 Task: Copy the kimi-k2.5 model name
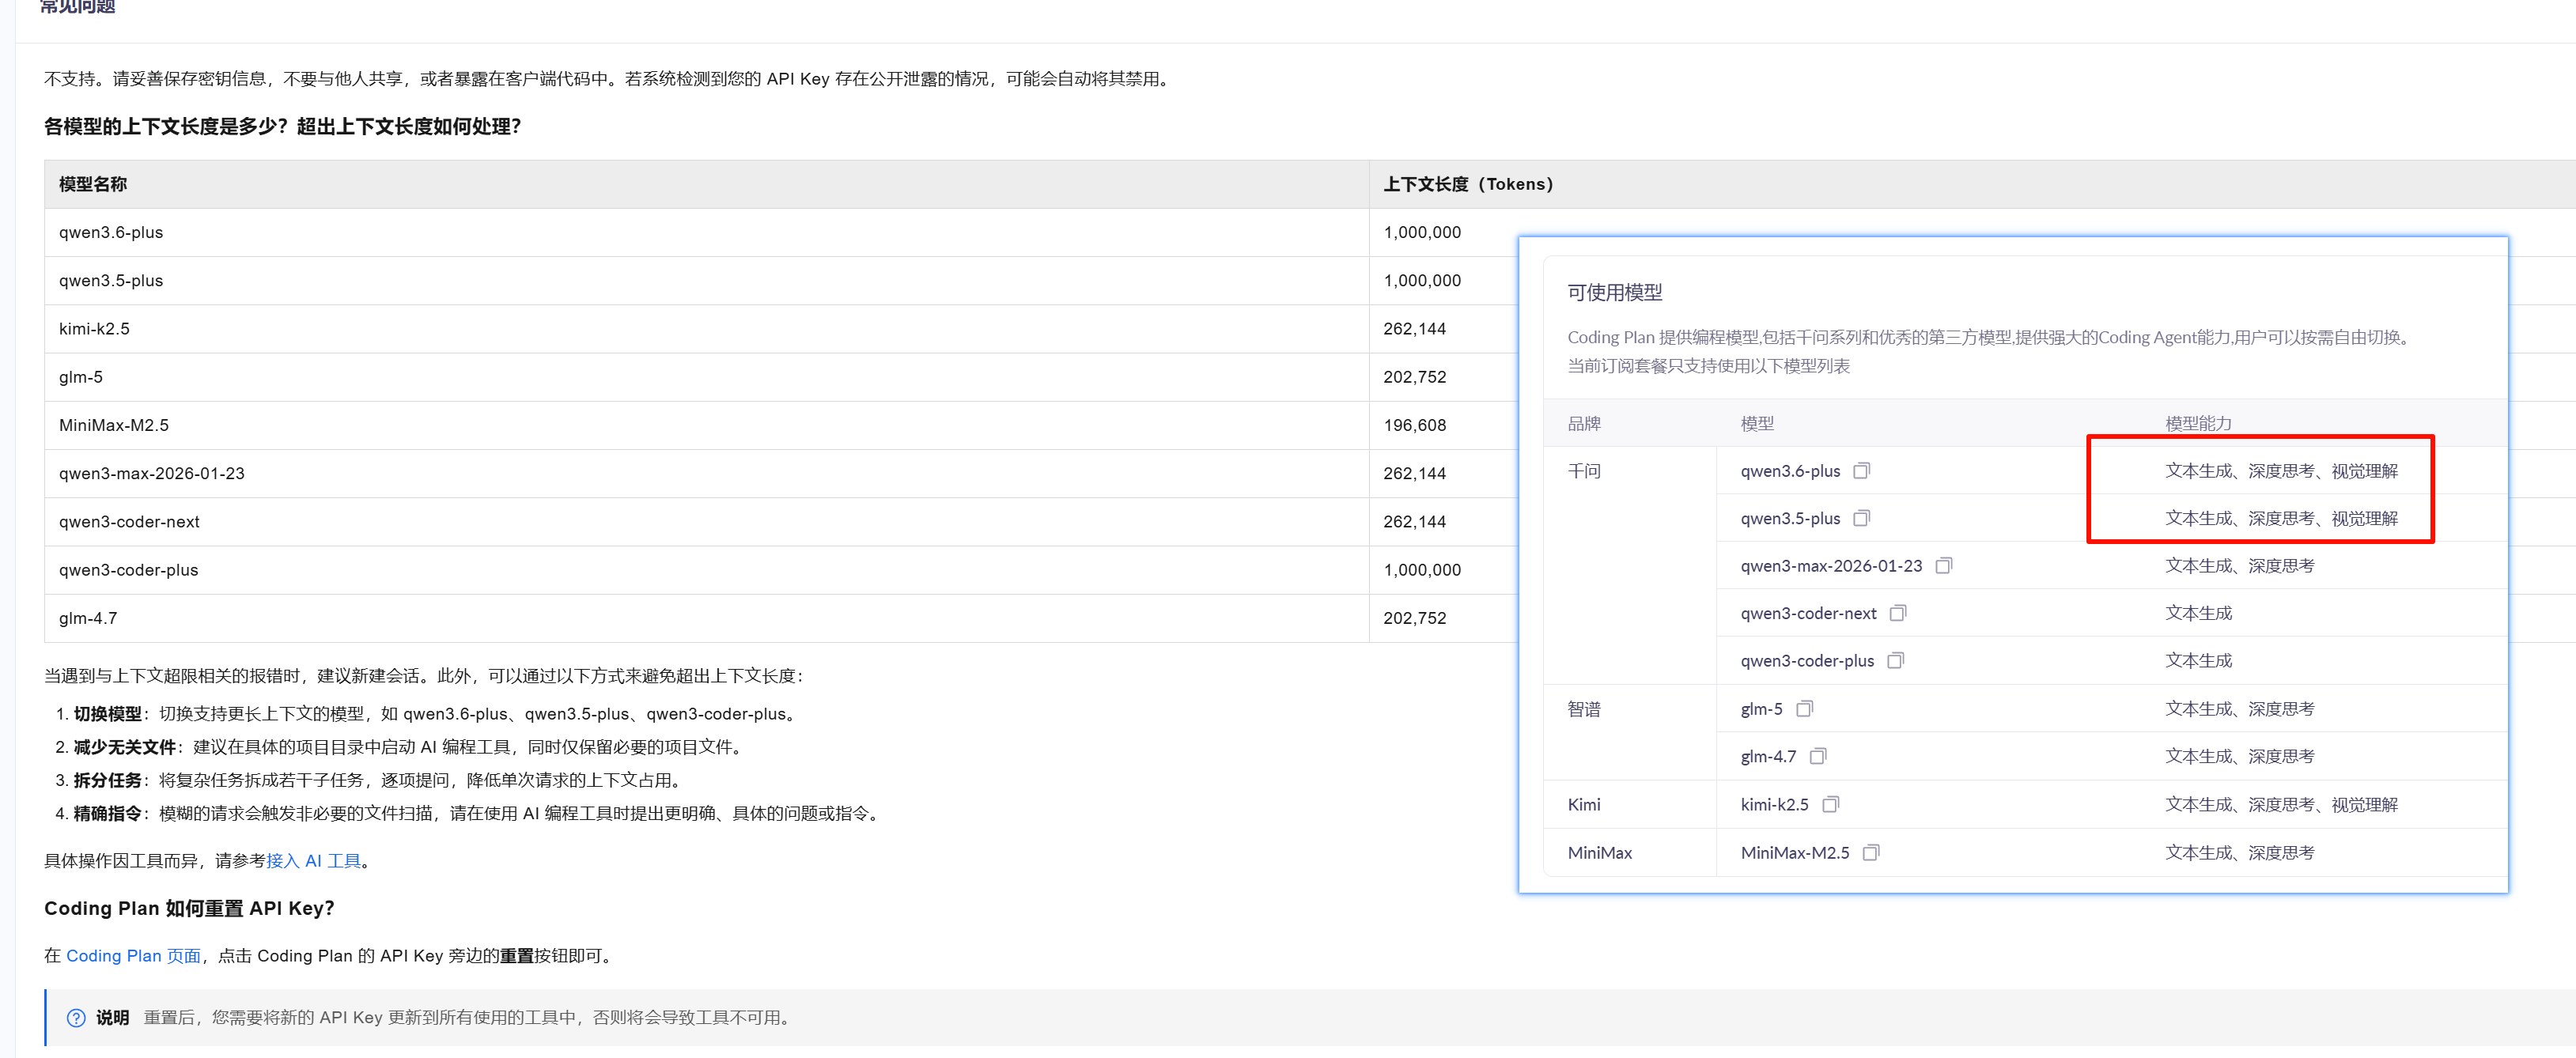coord(1830,804)
